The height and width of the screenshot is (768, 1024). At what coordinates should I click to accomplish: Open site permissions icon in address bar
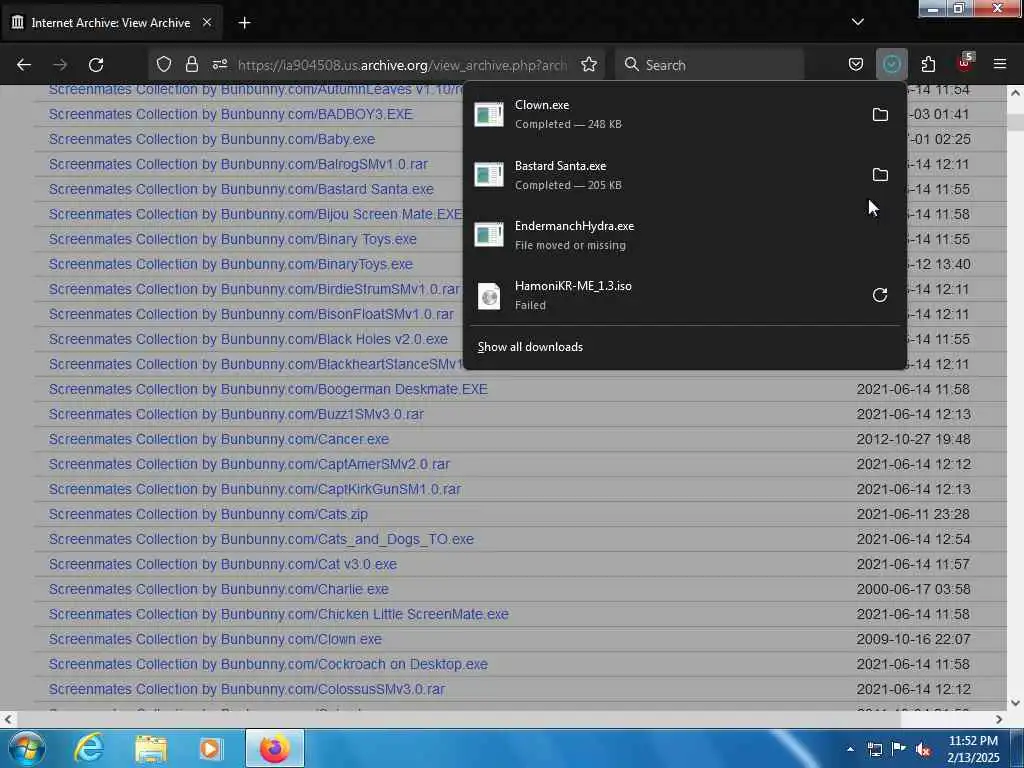coord(220,64)
